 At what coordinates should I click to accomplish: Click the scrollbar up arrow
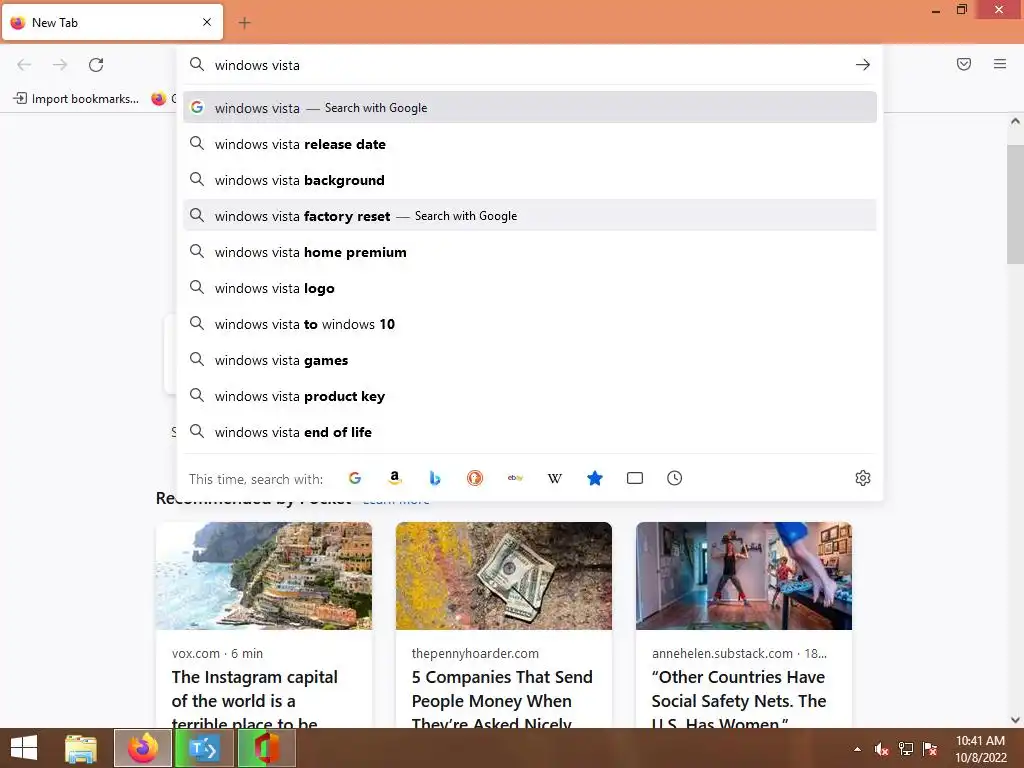point(1015,121)
